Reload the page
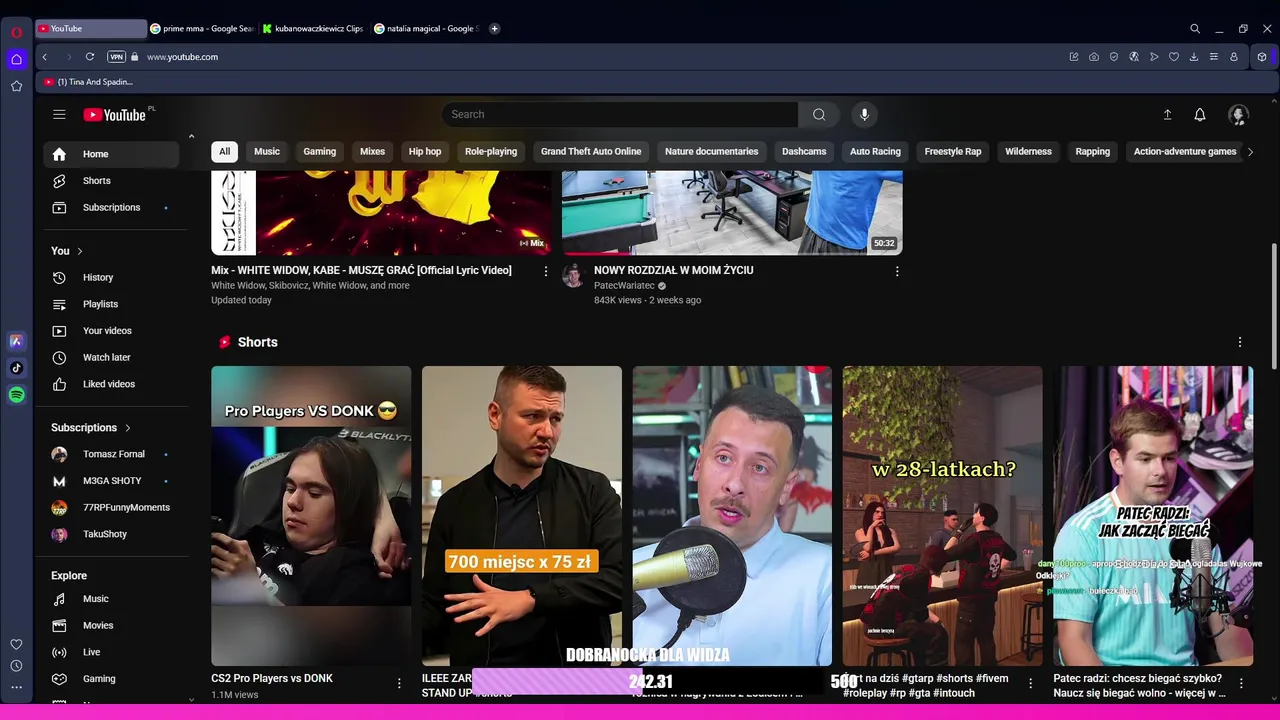1280x720 pixels. [x=90, y=57]
